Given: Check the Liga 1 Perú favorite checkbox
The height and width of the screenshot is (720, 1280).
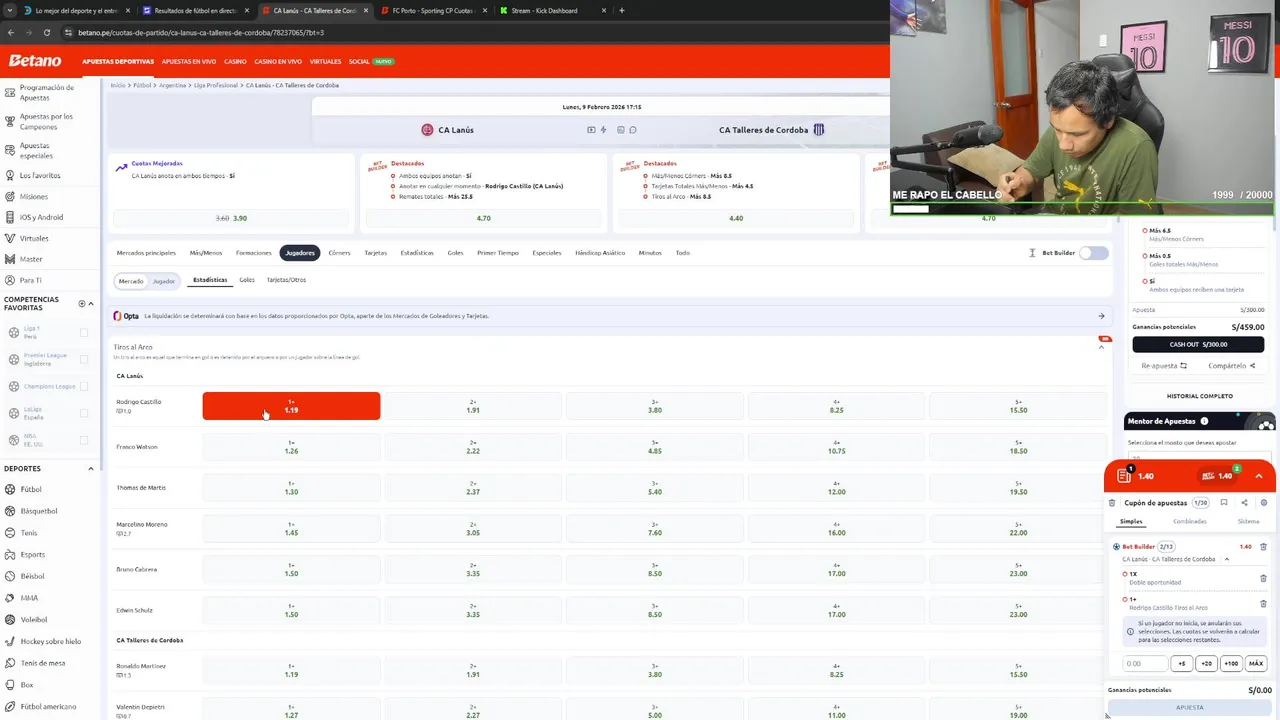Looking at the screenshot, I should [x=83, y=332].
